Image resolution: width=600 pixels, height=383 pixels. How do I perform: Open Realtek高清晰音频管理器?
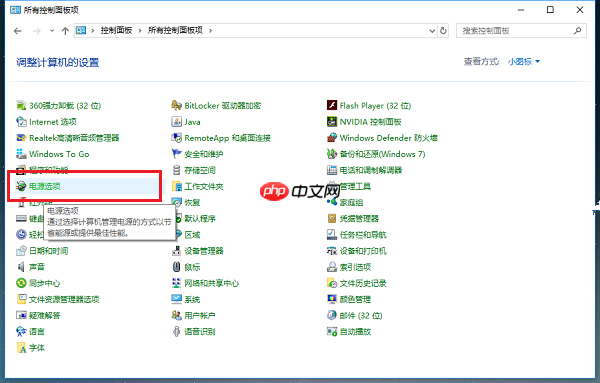[68, 138]
